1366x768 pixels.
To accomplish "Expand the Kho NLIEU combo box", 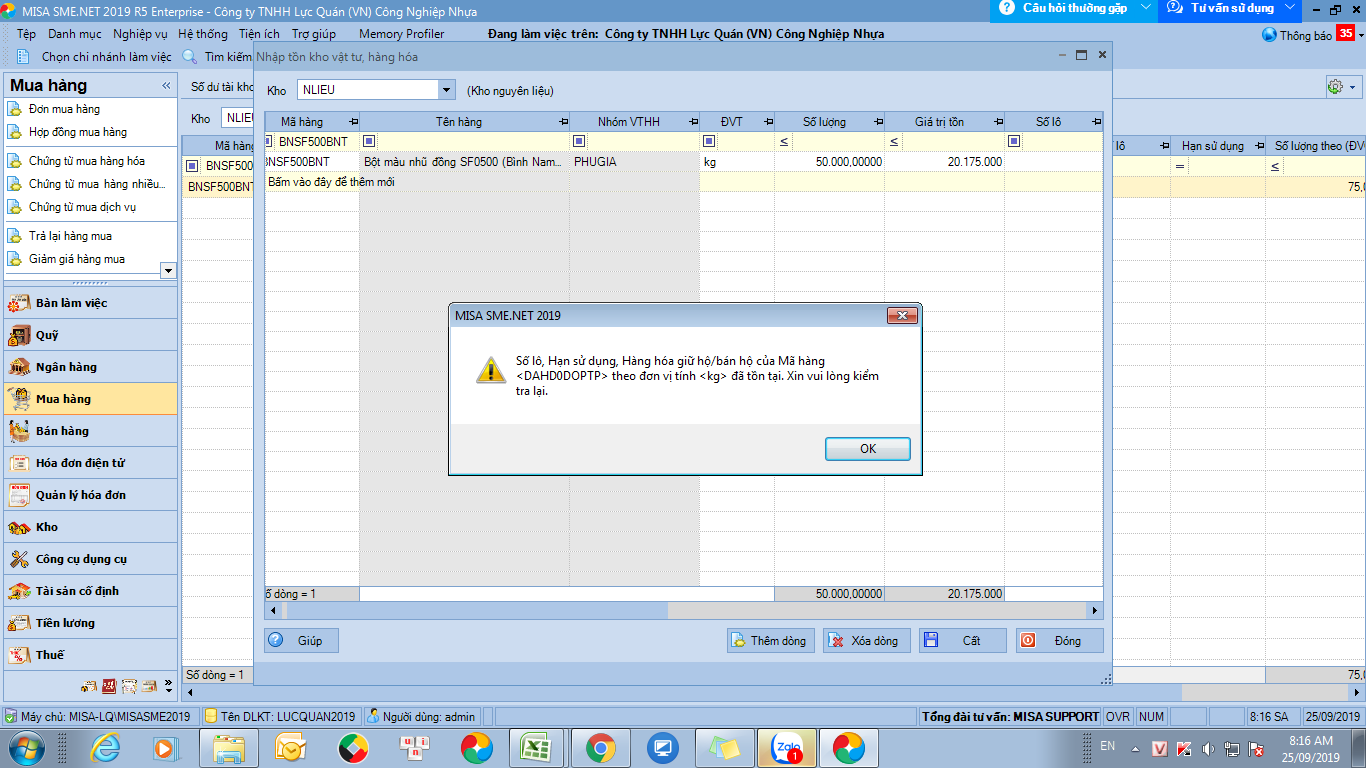I will (x=446, y=90).
